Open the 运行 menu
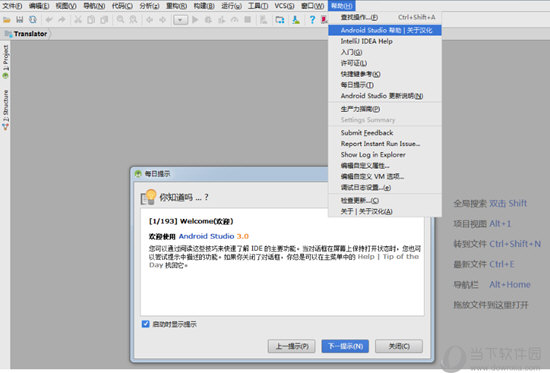550x373 pixels. point(231,6)
